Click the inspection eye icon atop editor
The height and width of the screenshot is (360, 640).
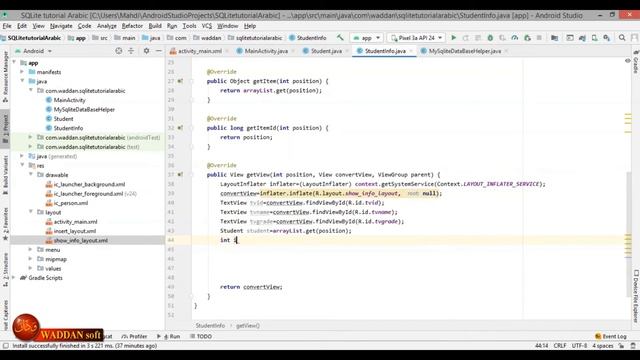click(628, 61)
